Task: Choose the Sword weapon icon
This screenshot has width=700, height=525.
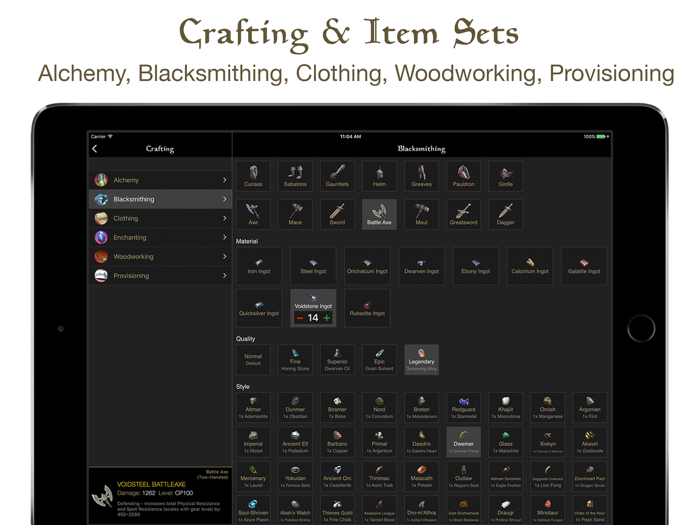Action: (337, 214)
